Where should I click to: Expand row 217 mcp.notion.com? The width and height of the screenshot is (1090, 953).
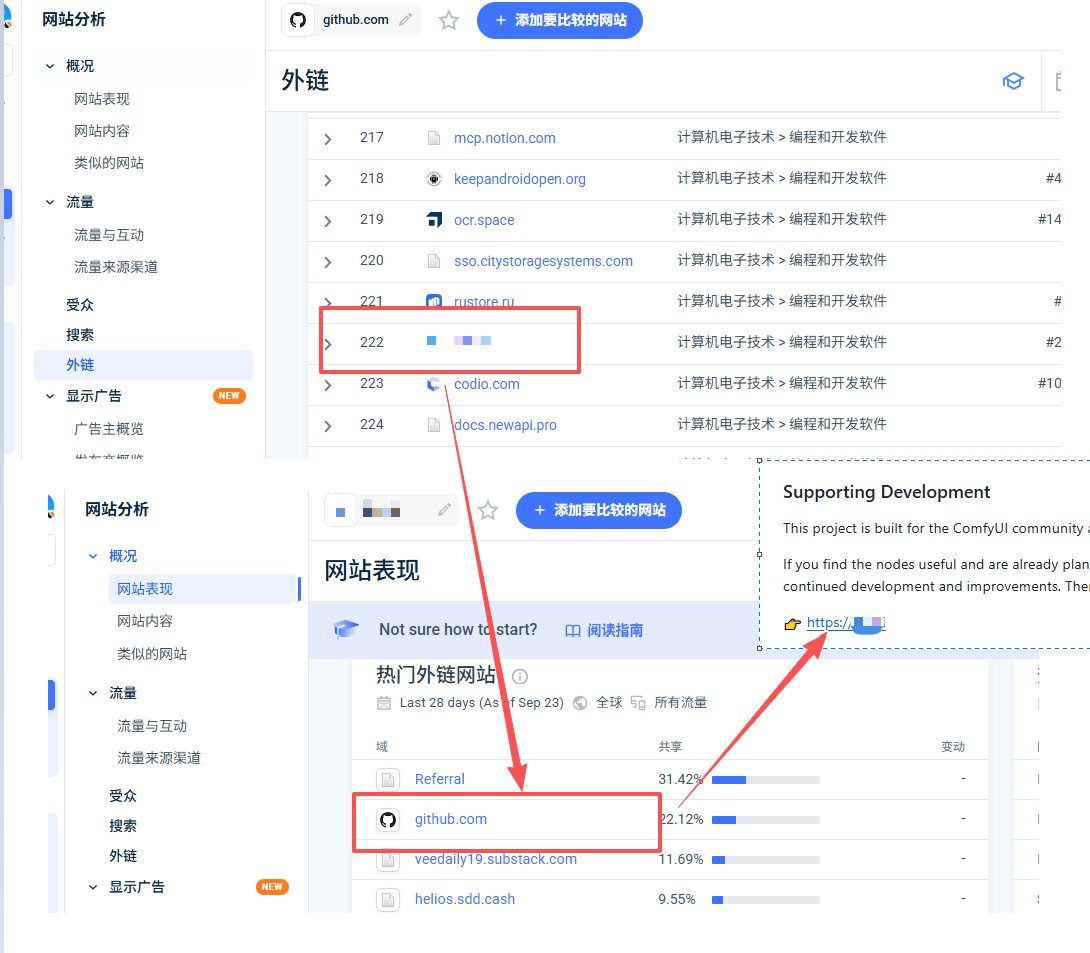coord(327,139)
